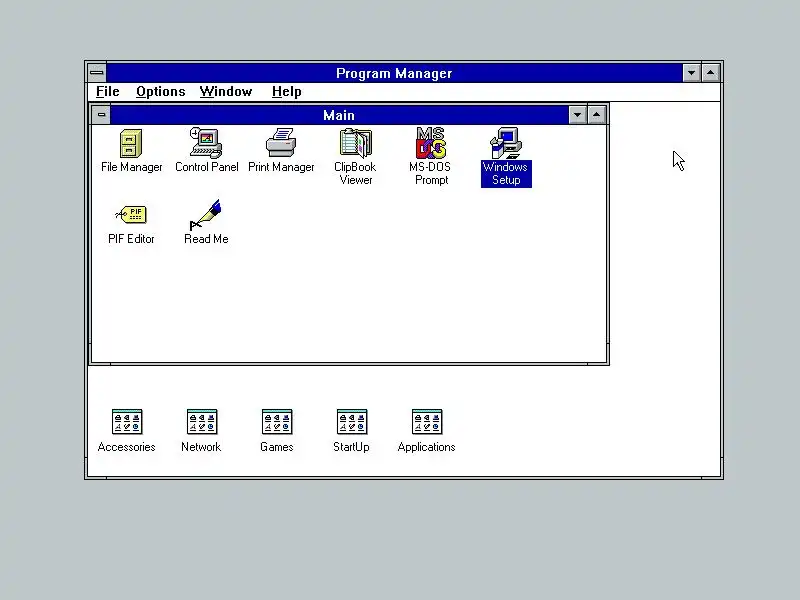The image size is (800, 600).
Task: Start the MS-DOS Prompt icon
Action: [x=431, y=143]
